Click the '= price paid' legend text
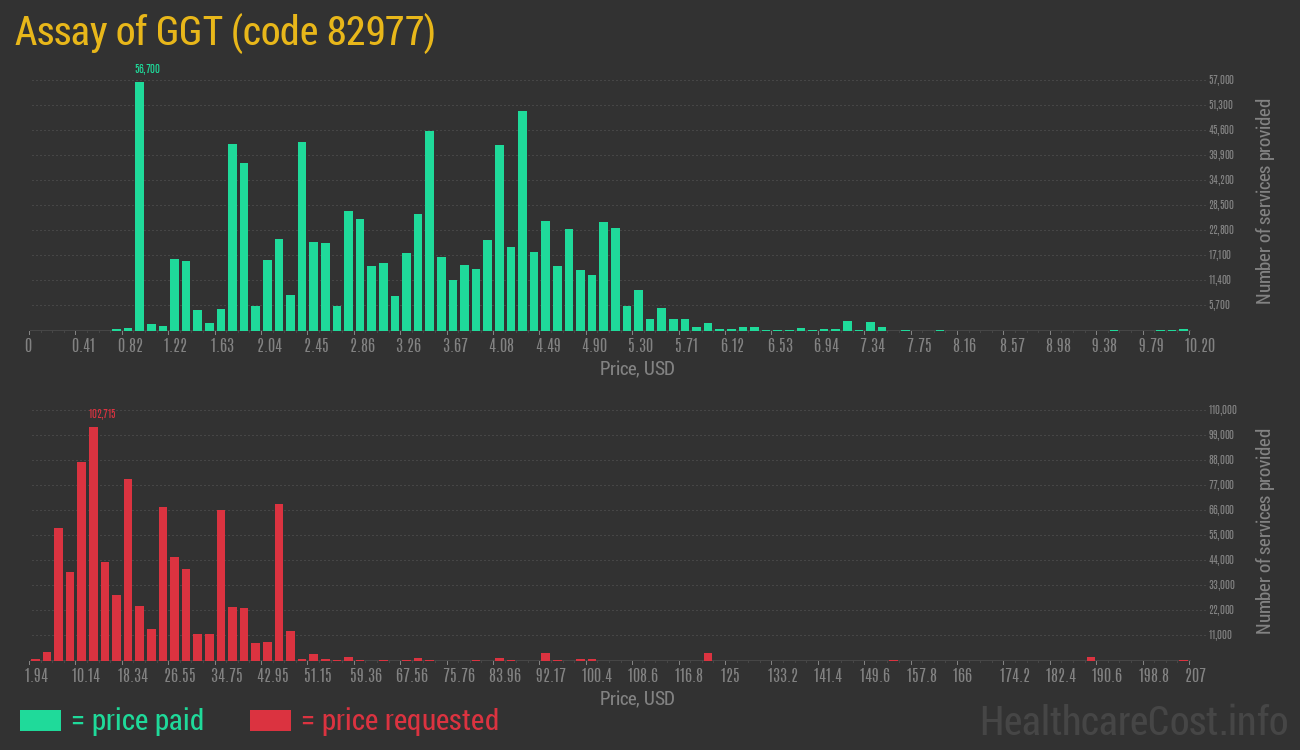The image size is (1300, 750). [138, 720]
